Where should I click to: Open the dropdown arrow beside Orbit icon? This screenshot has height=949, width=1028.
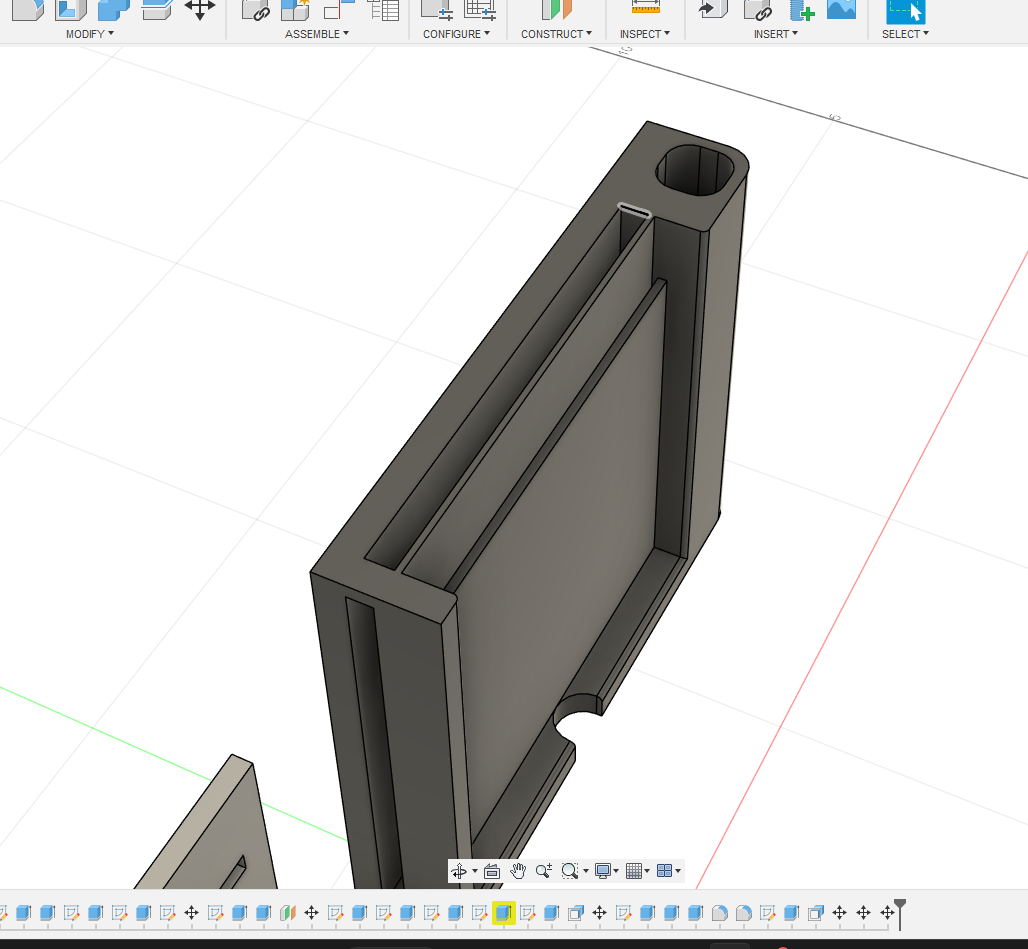pyautogui.click(x=475, y=871)
